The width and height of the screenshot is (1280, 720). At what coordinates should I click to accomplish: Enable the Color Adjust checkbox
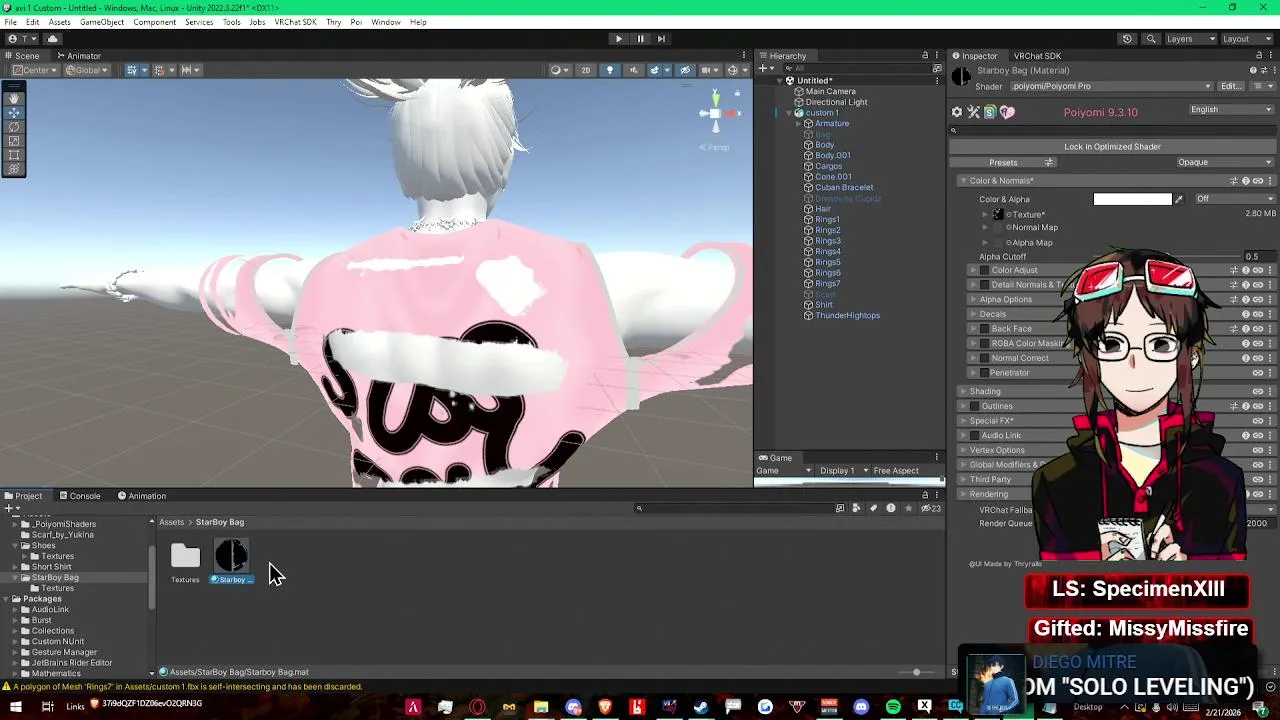click(x=984, y=270)
